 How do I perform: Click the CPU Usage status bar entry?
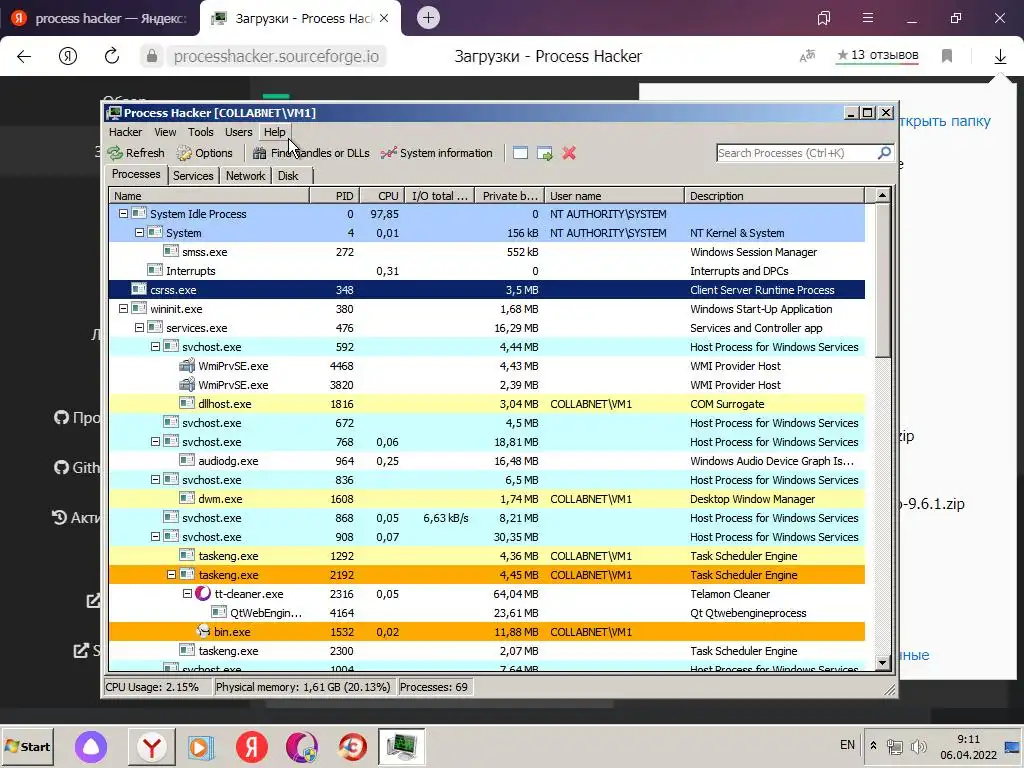click(x=157, y=687)
